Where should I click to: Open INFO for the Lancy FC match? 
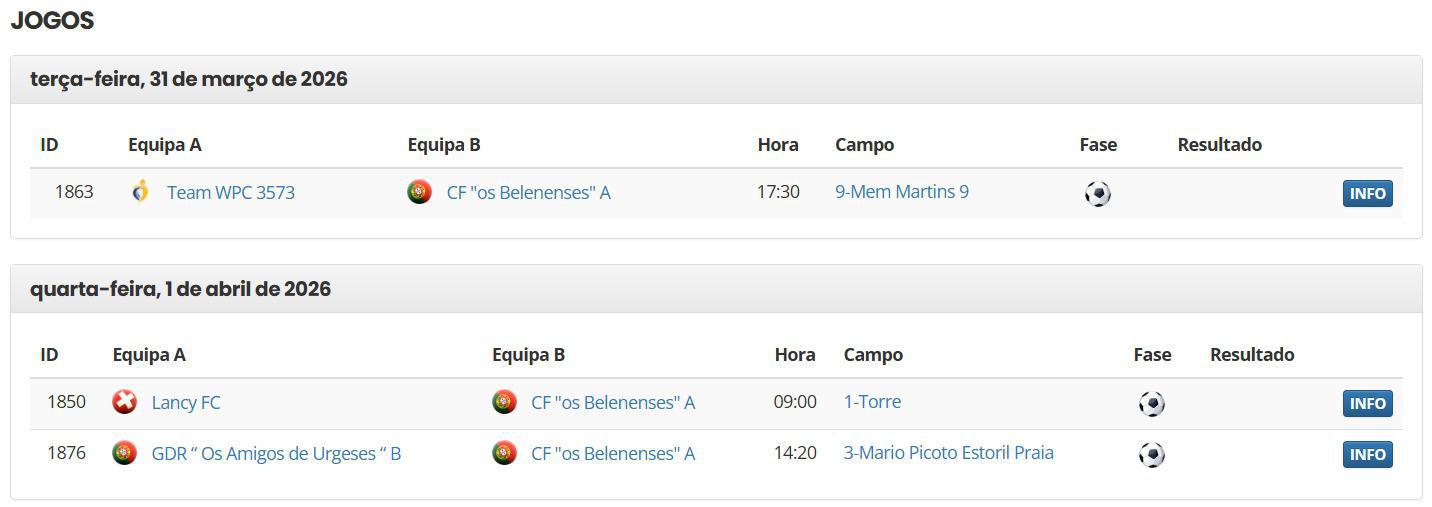(1367, 404)
